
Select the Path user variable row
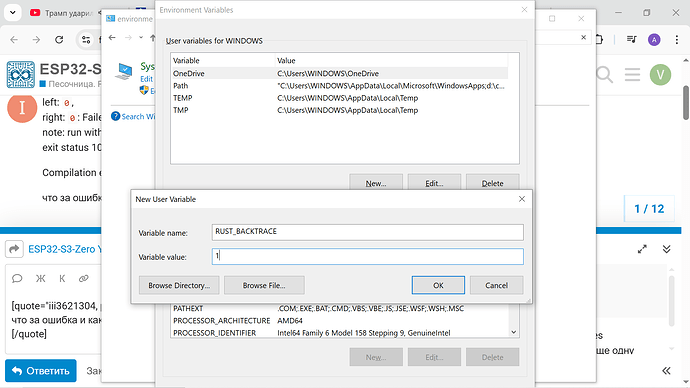339,86
